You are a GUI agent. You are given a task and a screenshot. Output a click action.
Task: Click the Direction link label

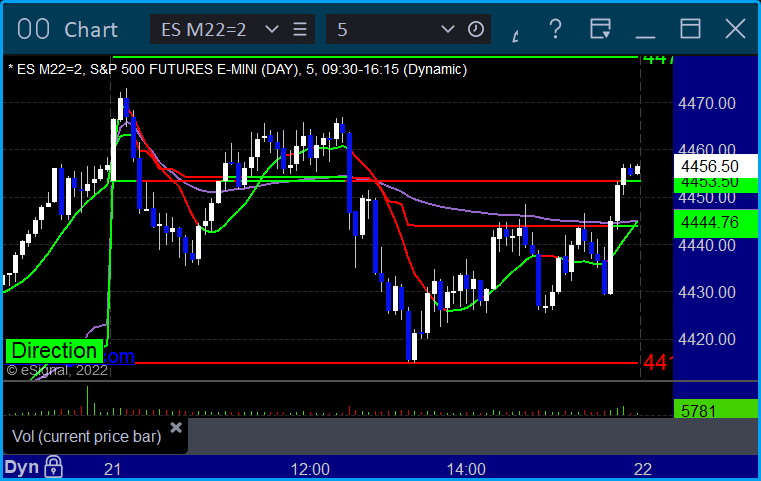[x=54, y=351]
